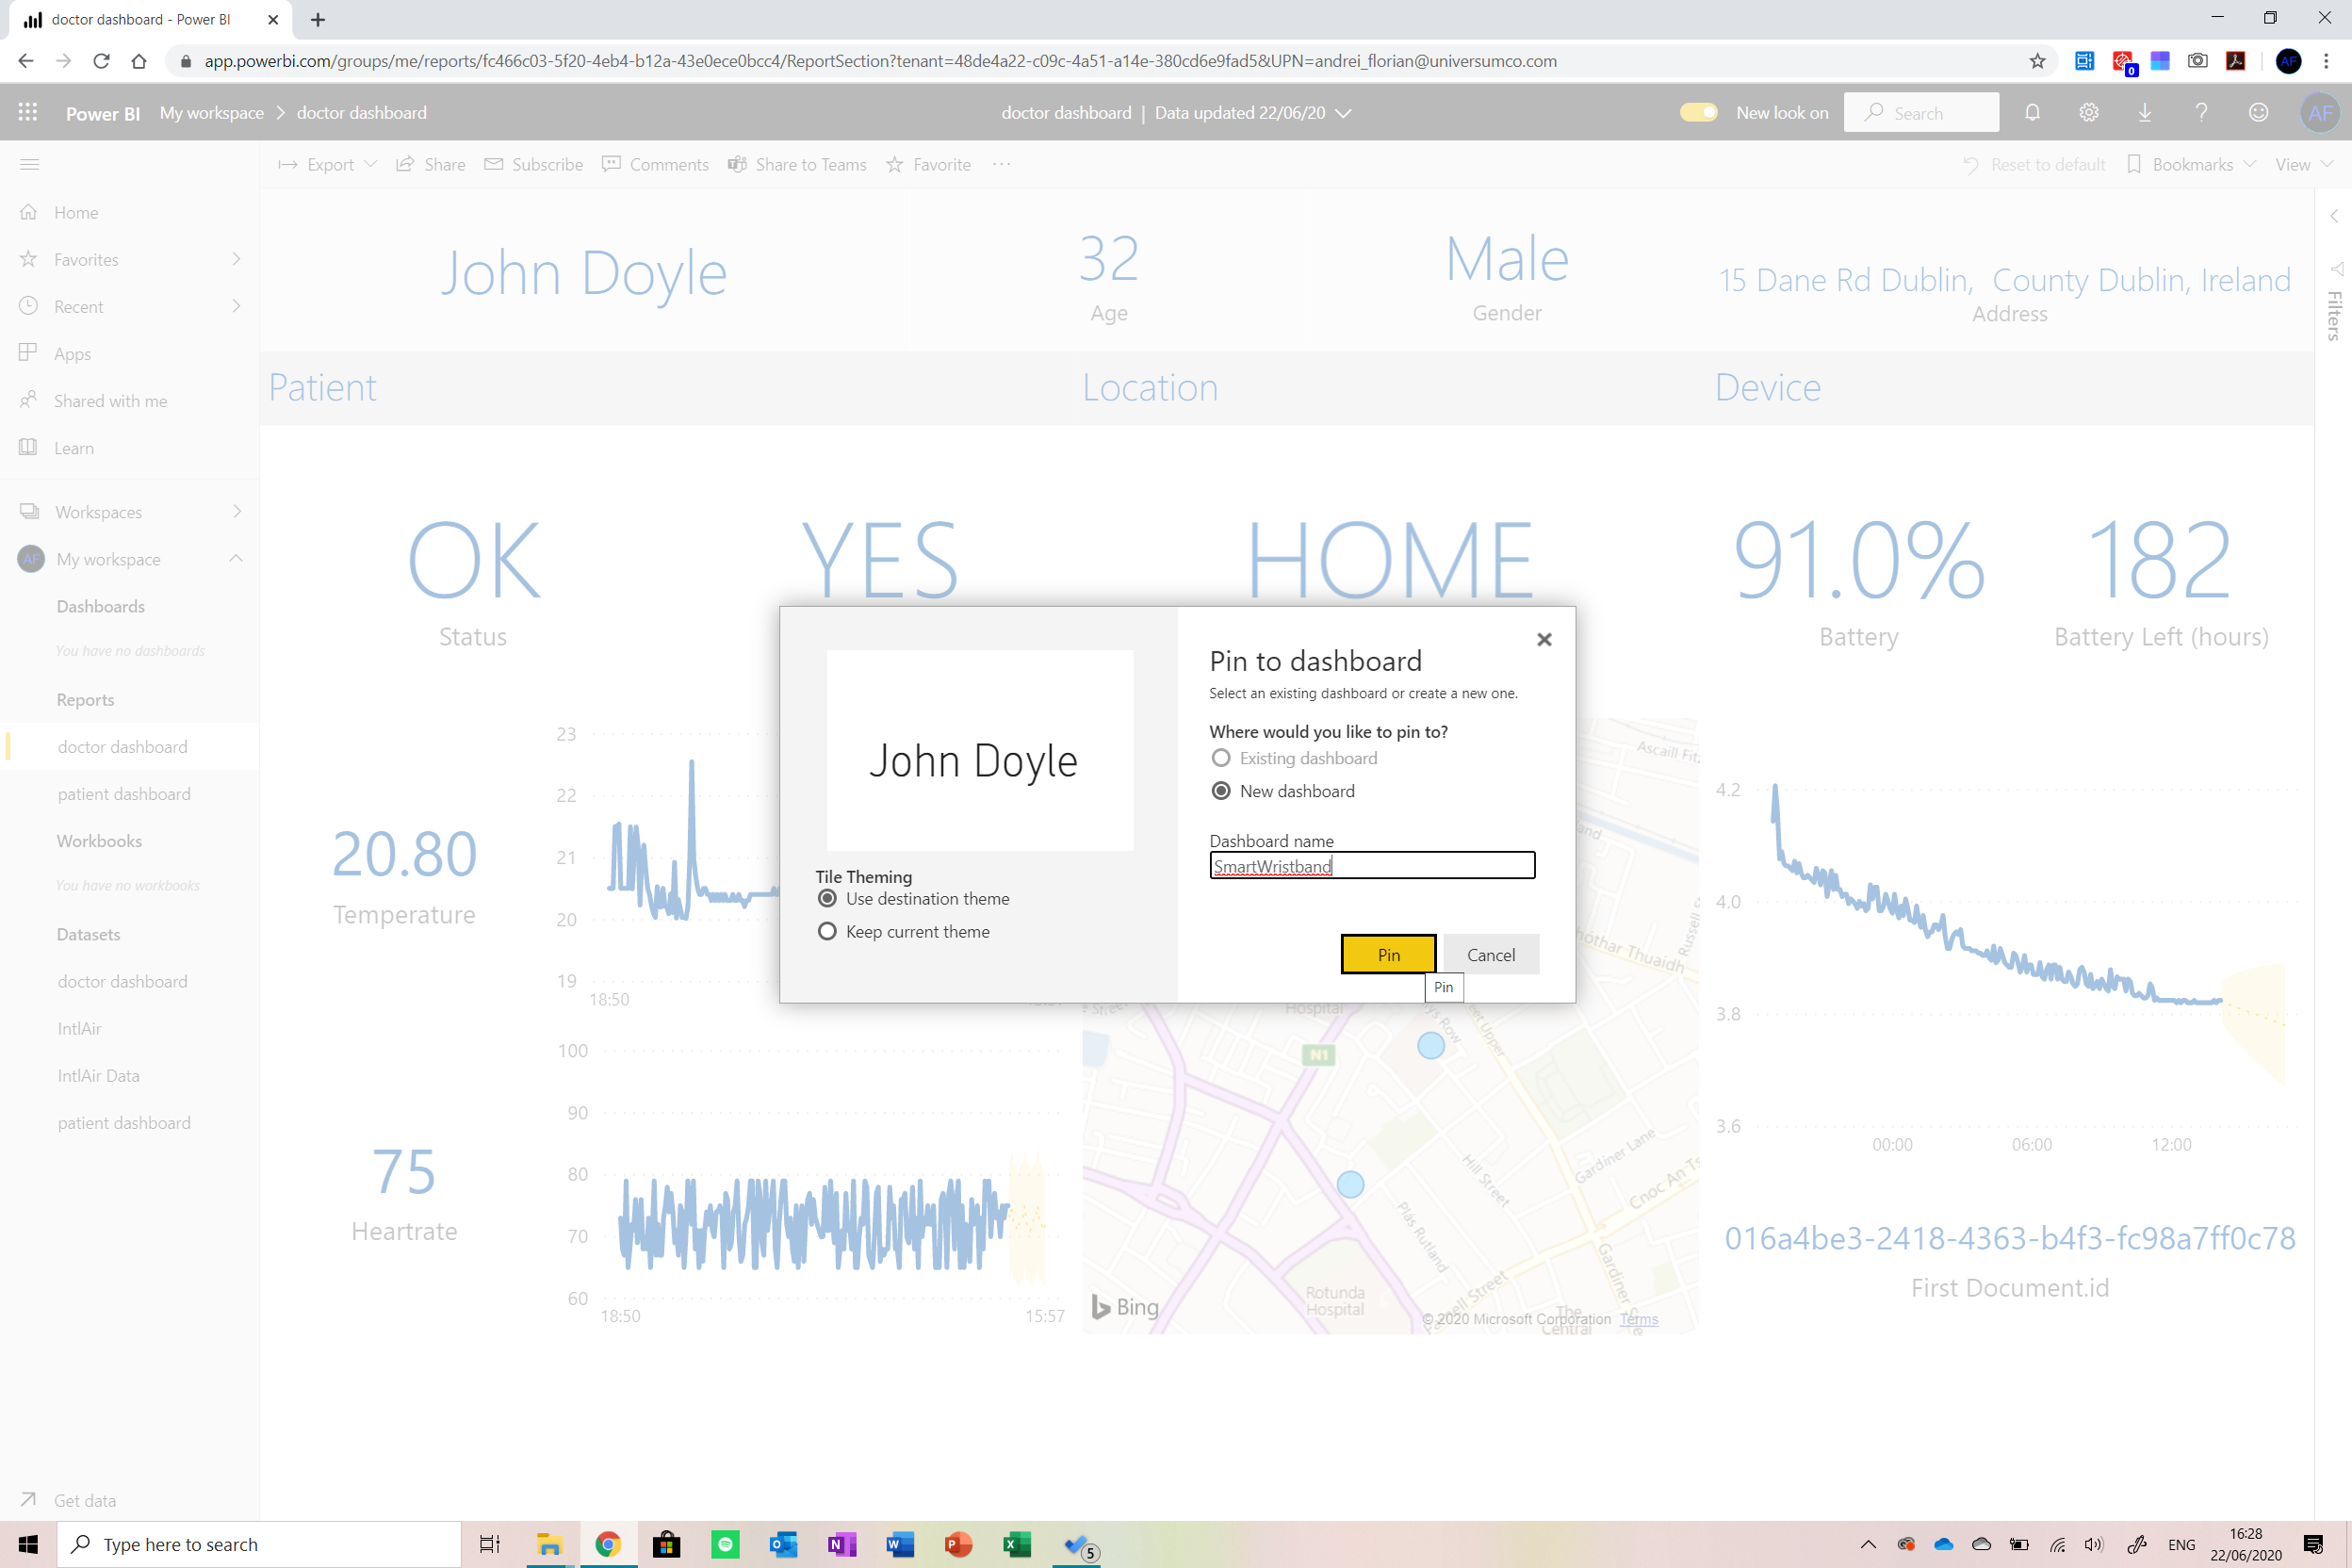Click the feedback smiley icon
This screenshot has height=1568, width=2352.
[x=2257, y=112]
